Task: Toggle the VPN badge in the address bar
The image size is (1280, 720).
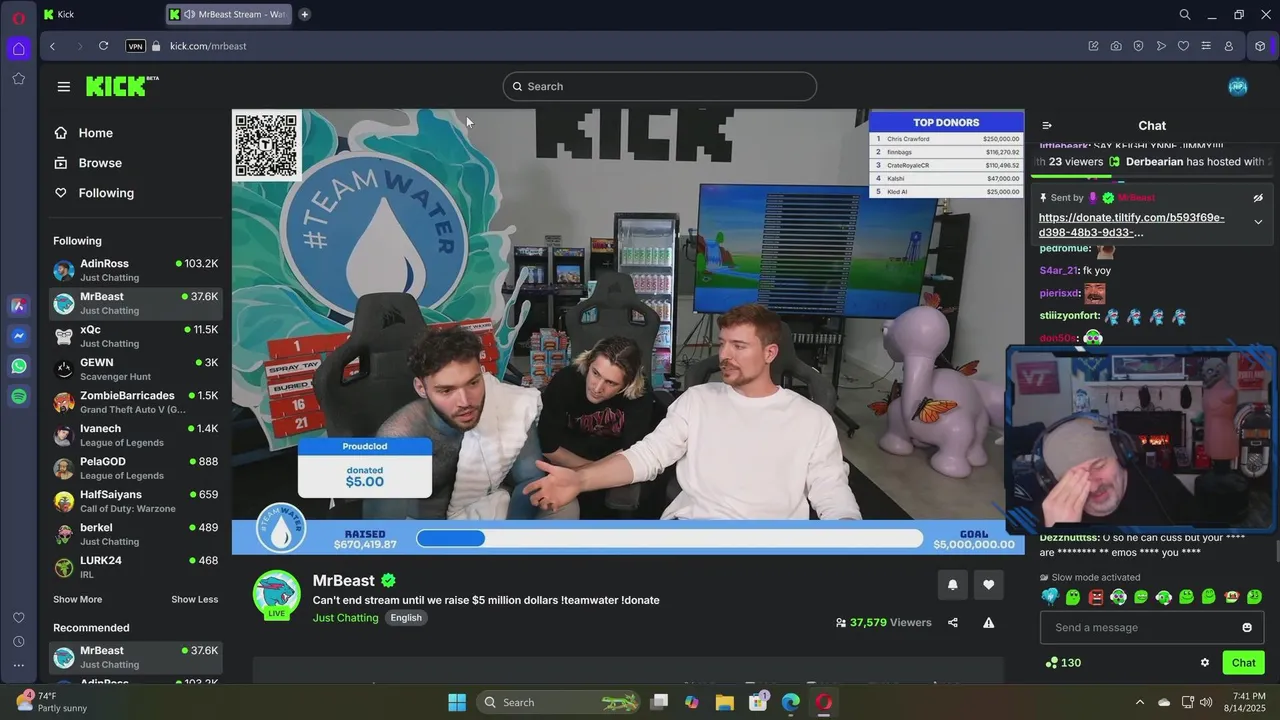Action: pos(136,46)
